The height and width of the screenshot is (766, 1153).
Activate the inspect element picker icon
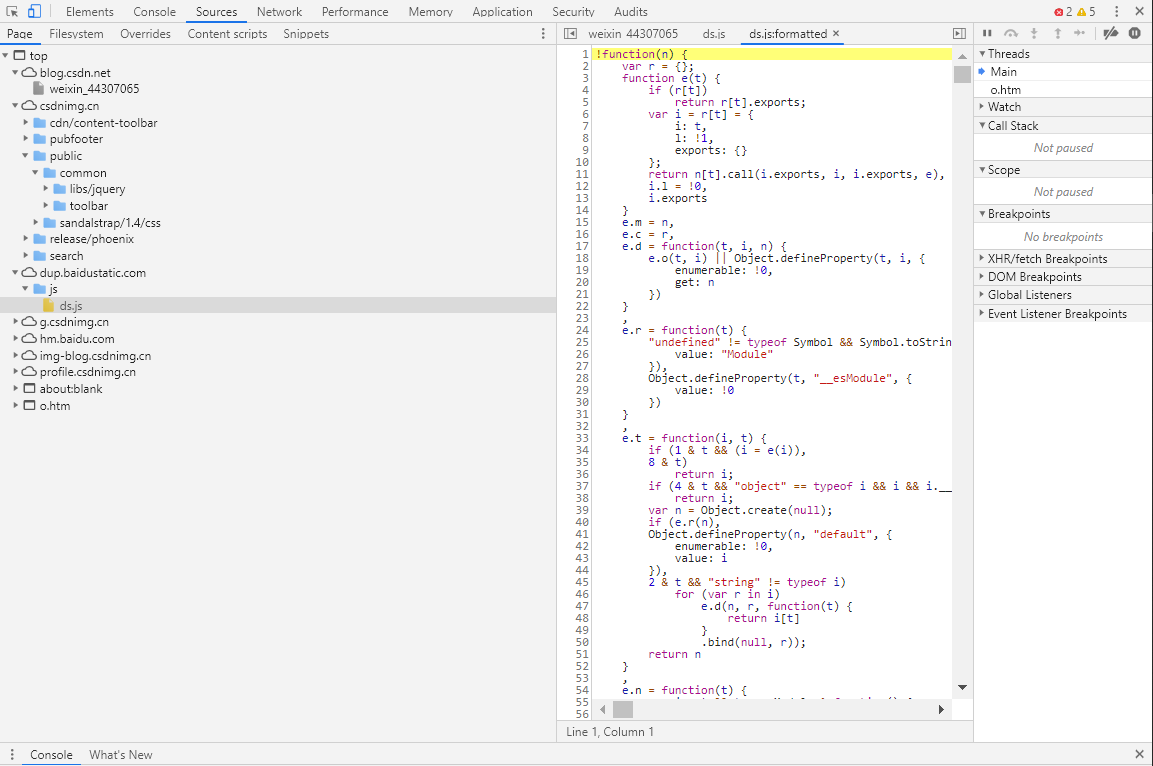(x=12, y=11)
